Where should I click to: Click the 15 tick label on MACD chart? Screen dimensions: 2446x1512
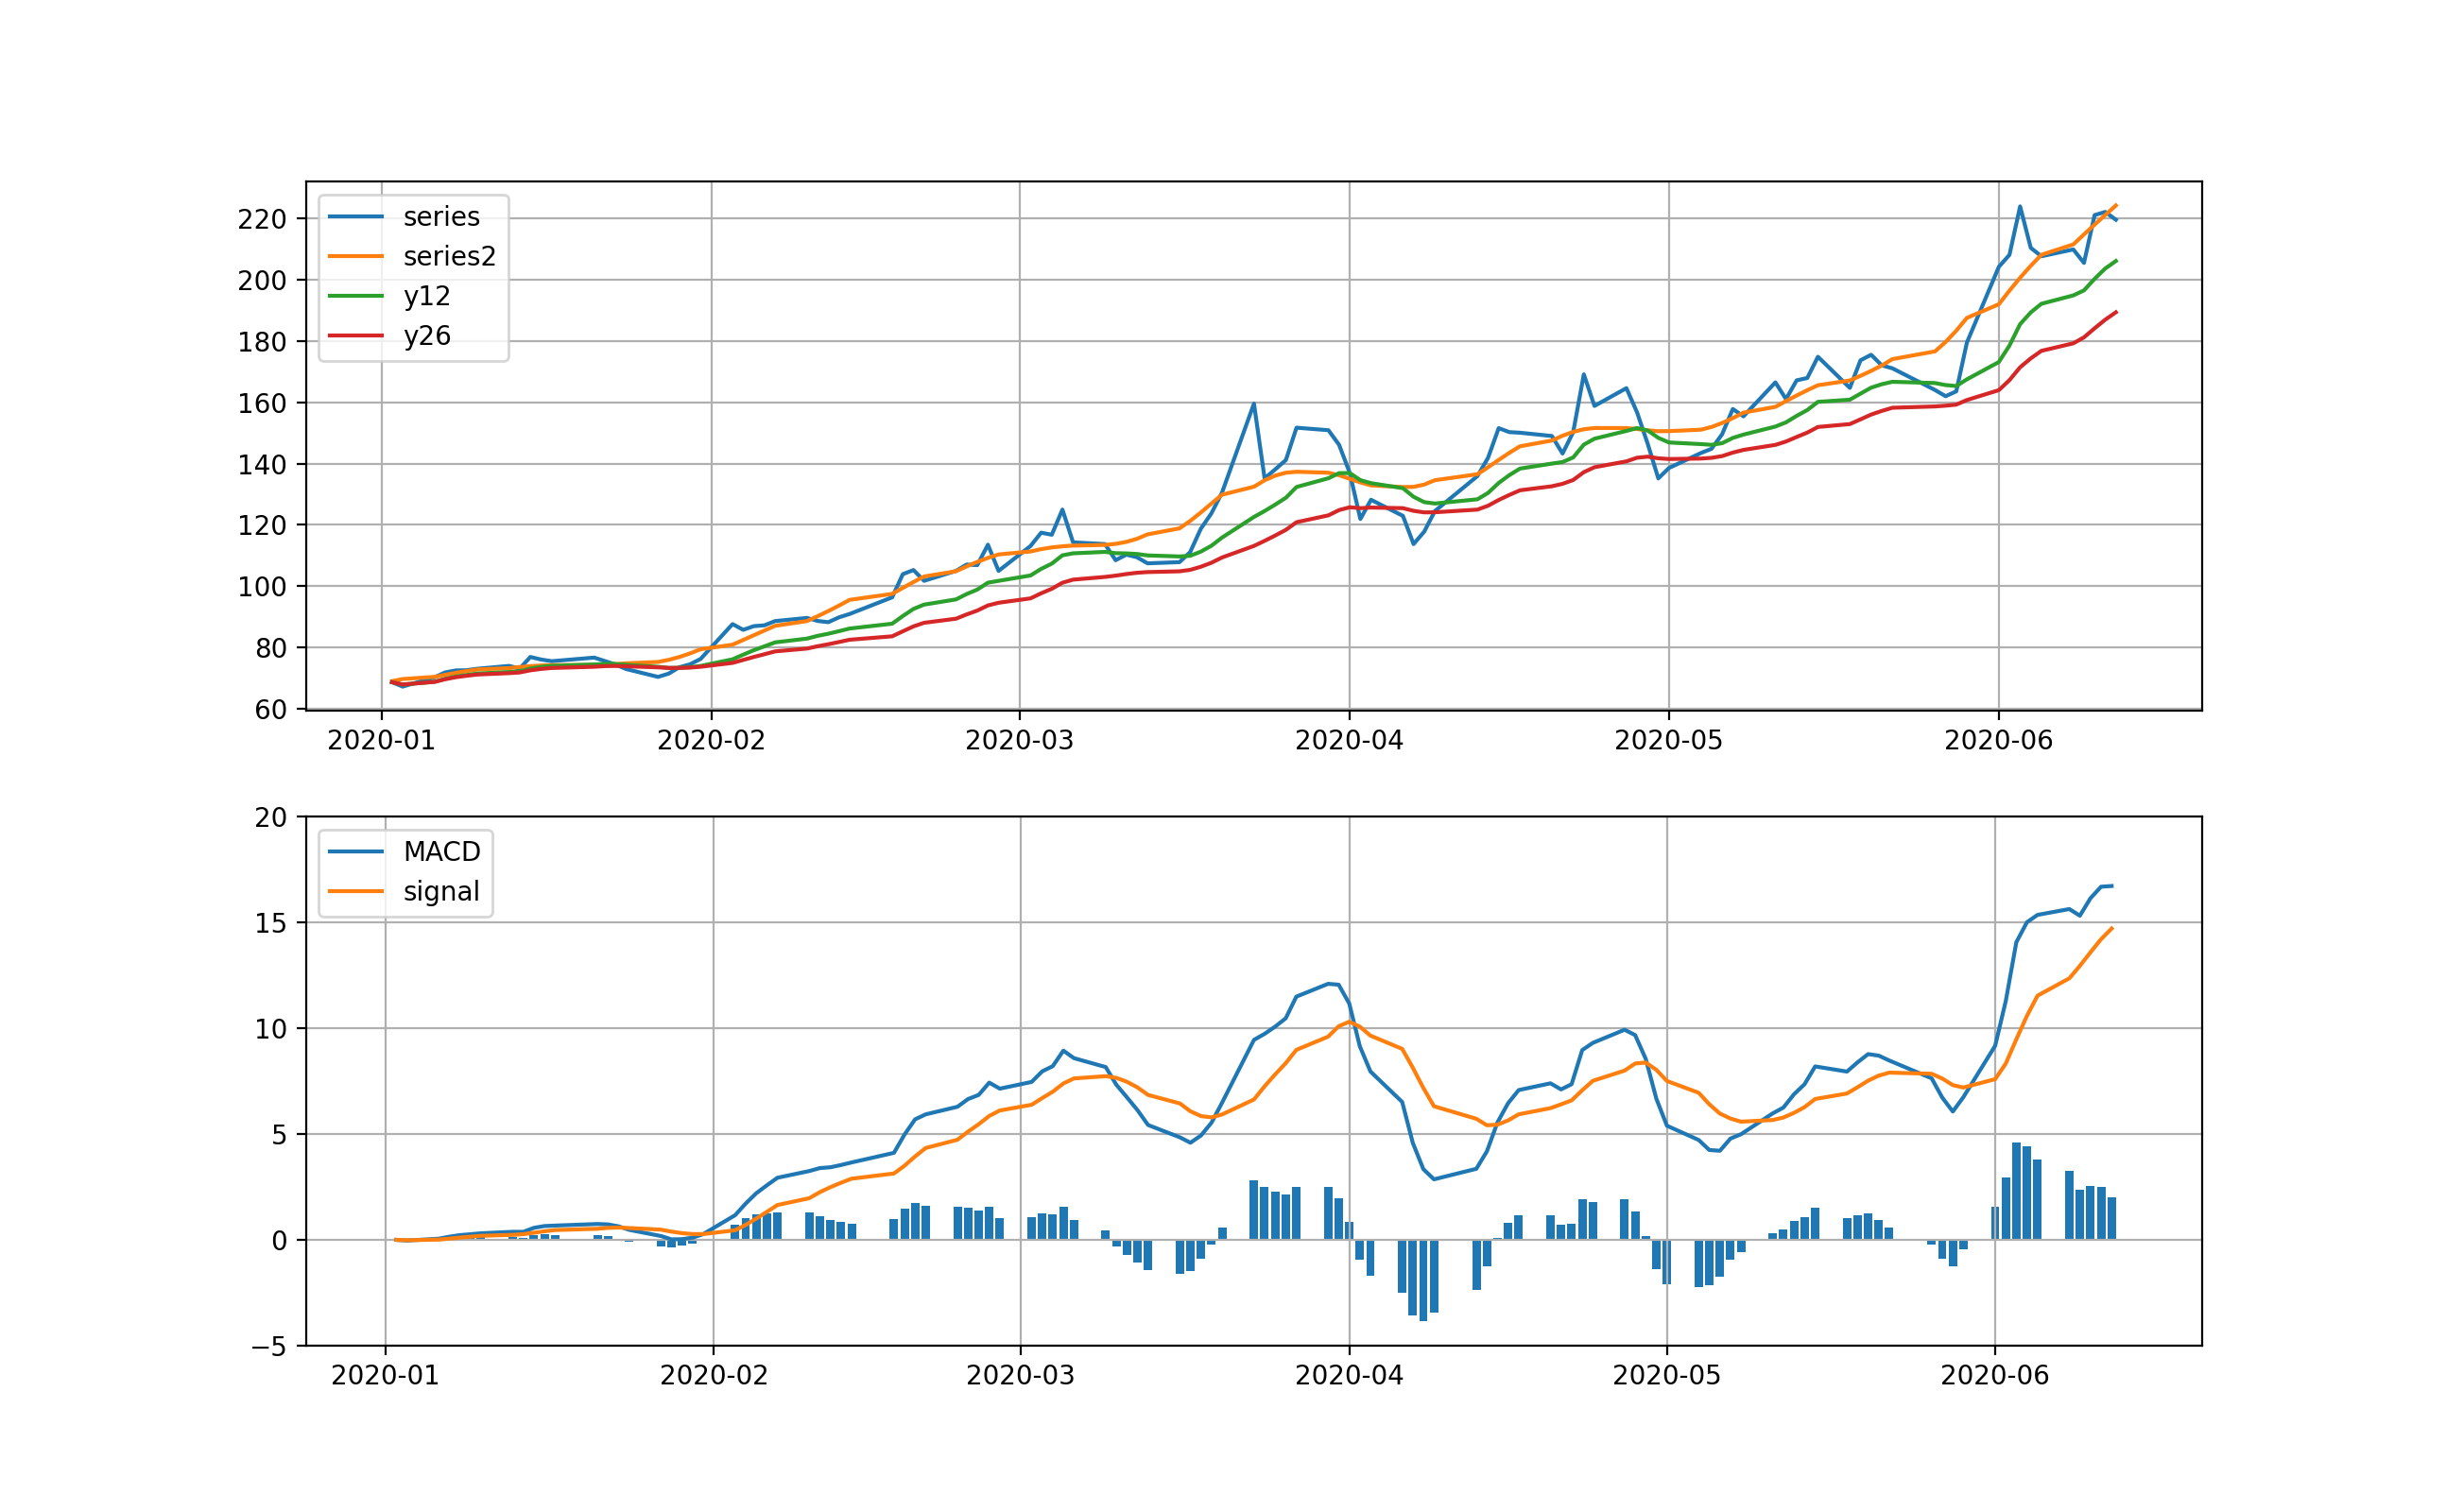click(270, 924)
